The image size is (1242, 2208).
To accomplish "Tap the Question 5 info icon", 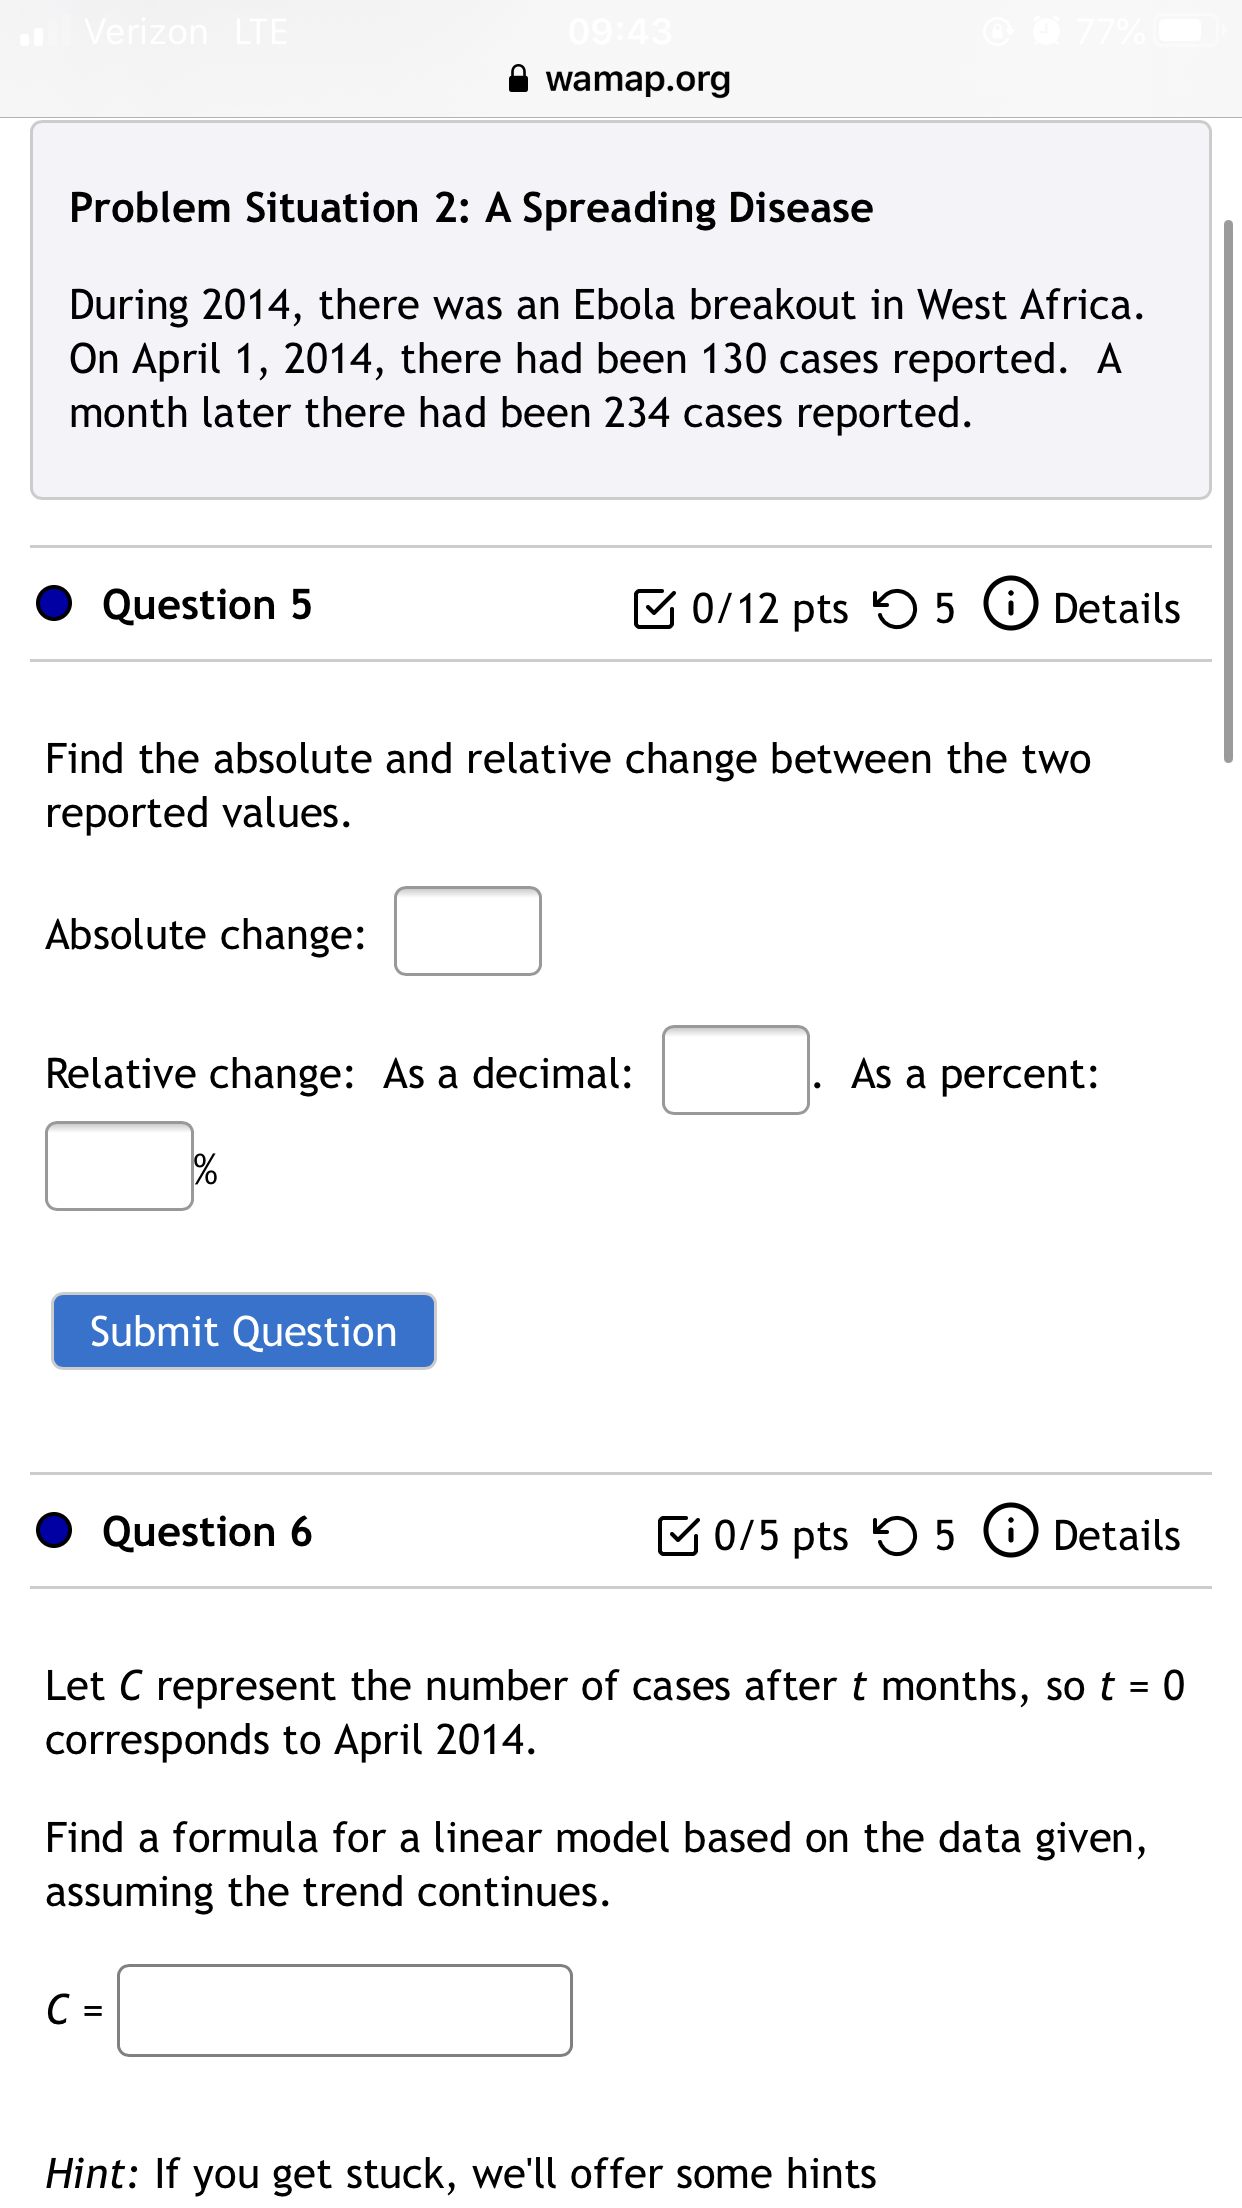I will (x=1011, y=604).
